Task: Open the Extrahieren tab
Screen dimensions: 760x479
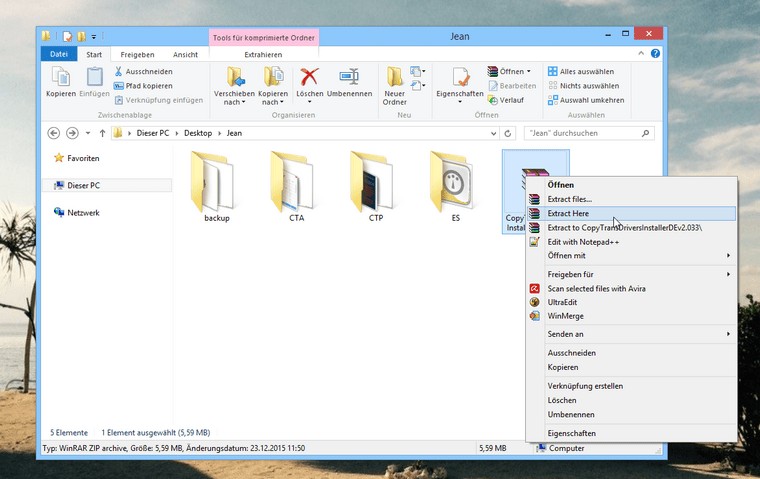Action: (263, 54)
